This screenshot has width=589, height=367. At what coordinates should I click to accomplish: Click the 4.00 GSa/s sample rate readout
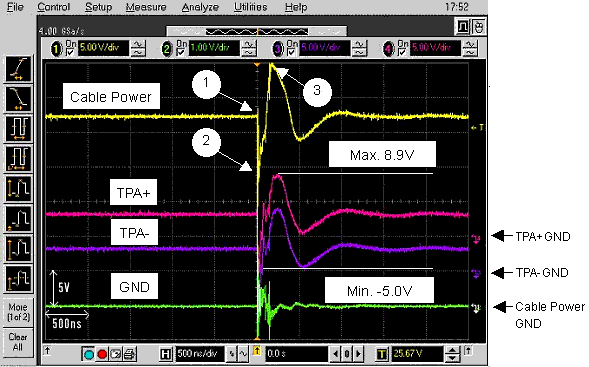click(62, 31)
